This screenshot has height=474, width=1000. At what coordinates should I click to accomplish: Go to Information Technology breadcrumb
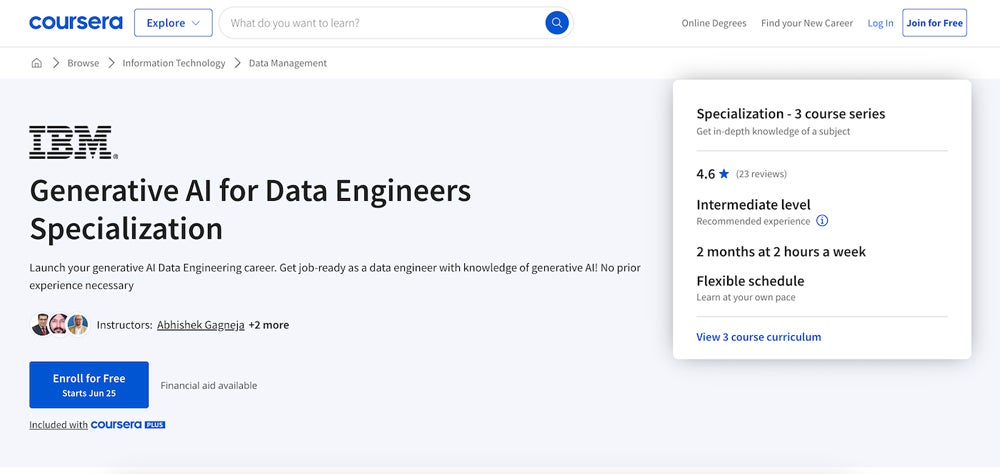coord(173,63)
